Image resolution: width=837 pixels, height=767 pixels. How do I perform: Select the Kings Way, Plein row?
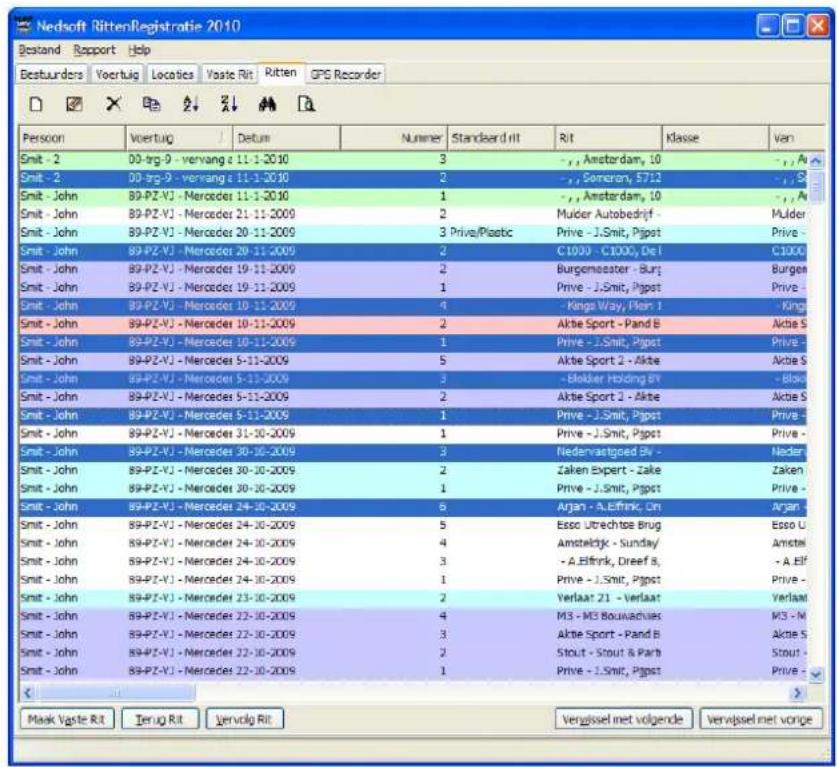click(414, 305)
